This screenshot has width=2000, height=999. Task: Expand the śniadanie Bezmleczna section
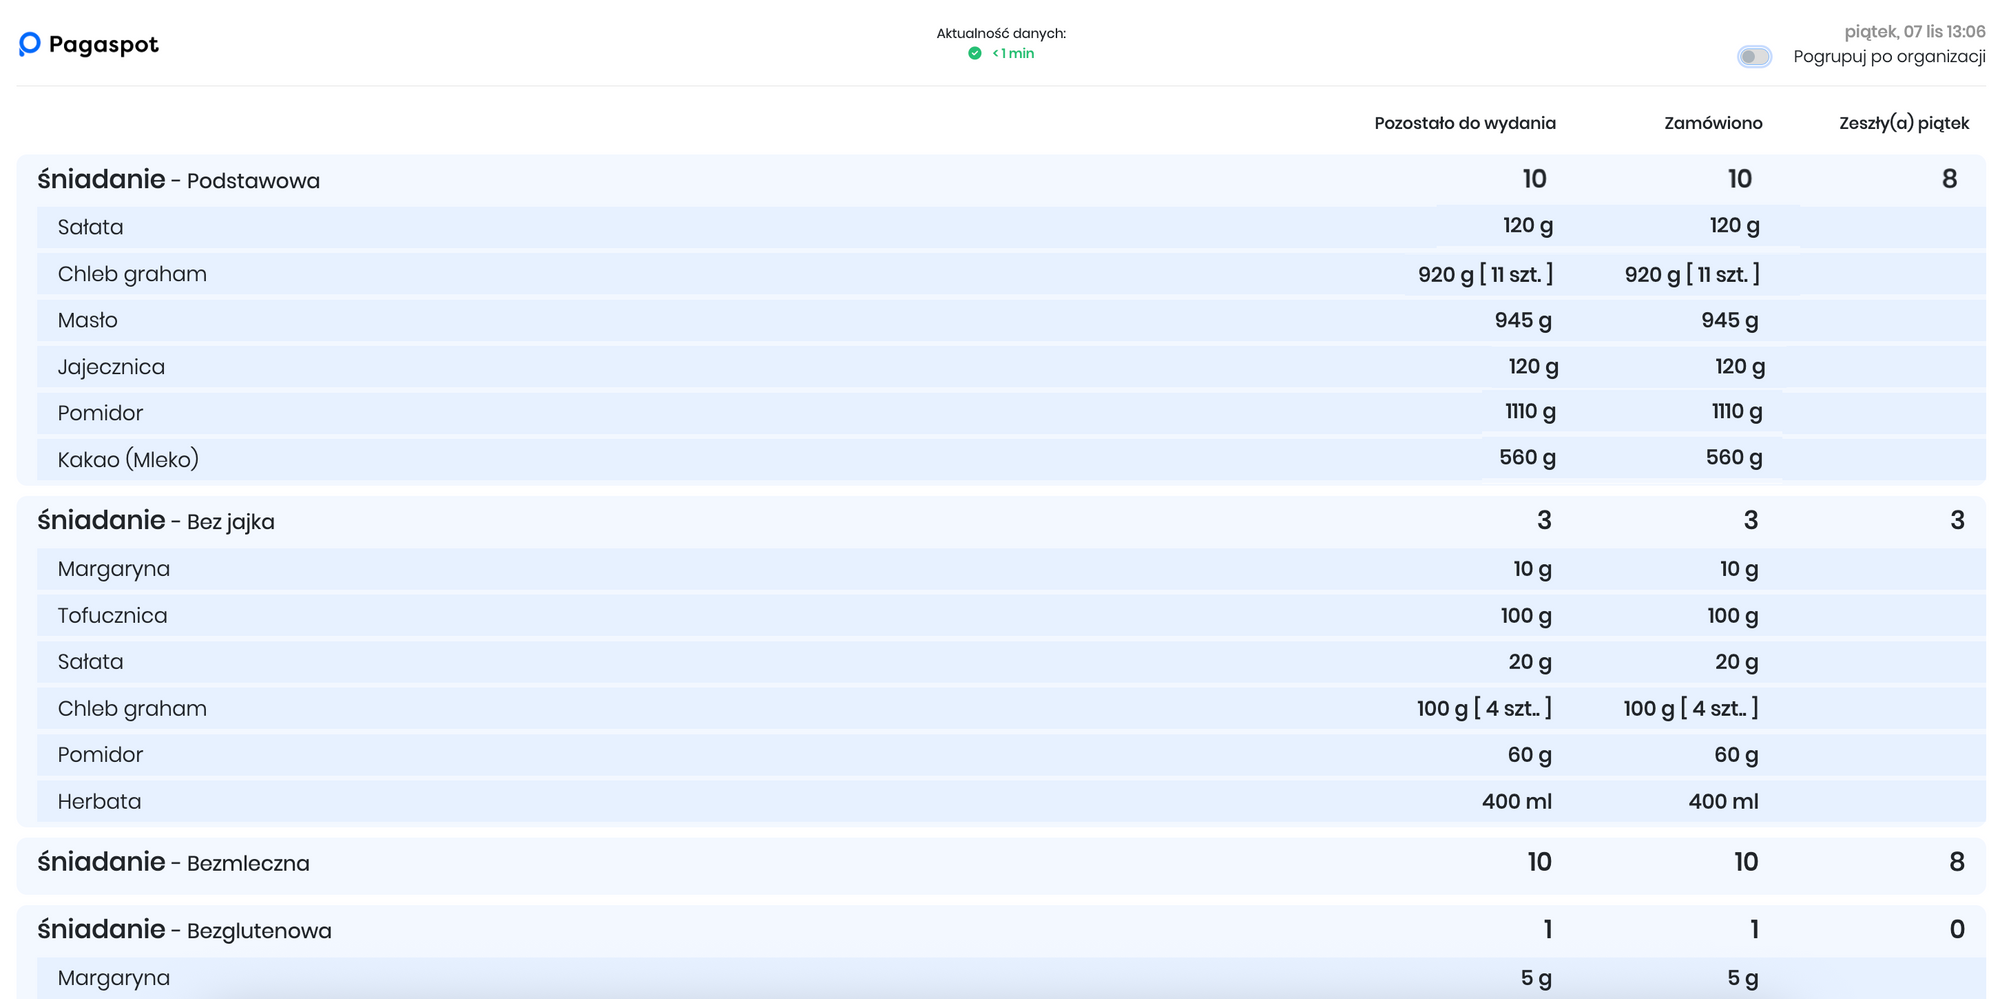pyautogui.click(x=174, y=862)
